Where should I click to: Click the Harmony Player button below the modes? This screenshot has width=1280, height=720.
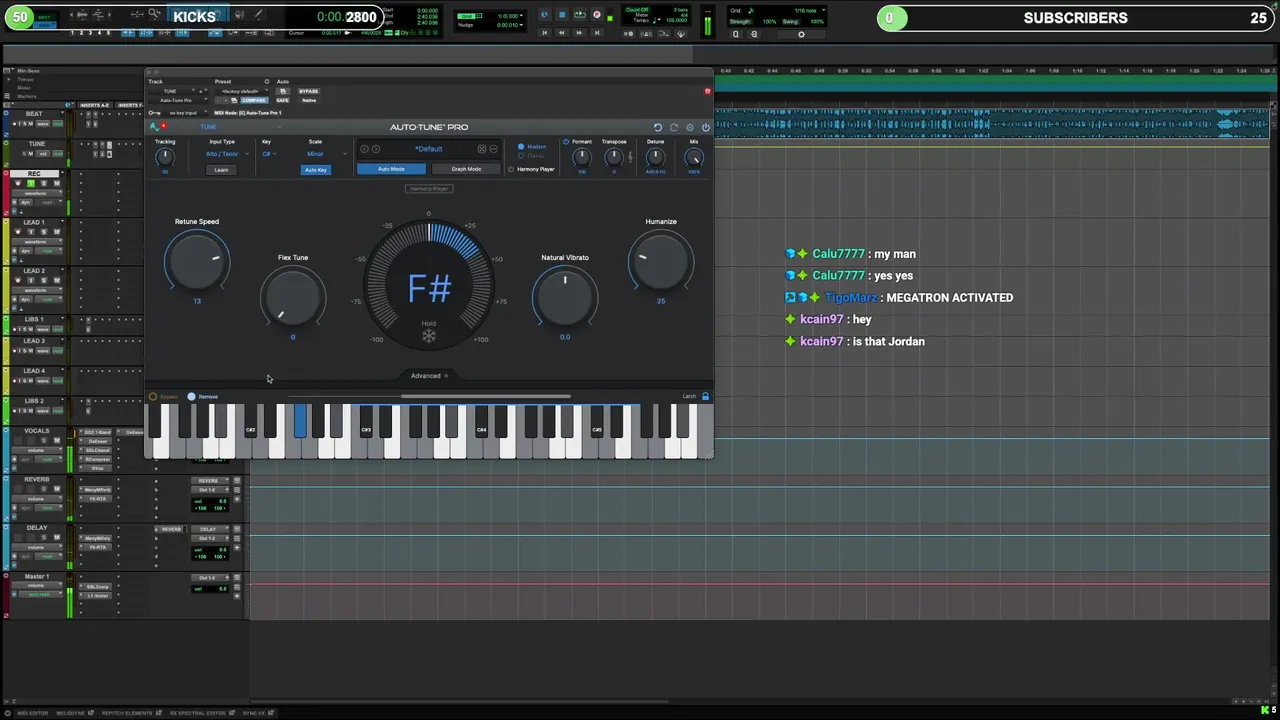click(x=429, y=188)
